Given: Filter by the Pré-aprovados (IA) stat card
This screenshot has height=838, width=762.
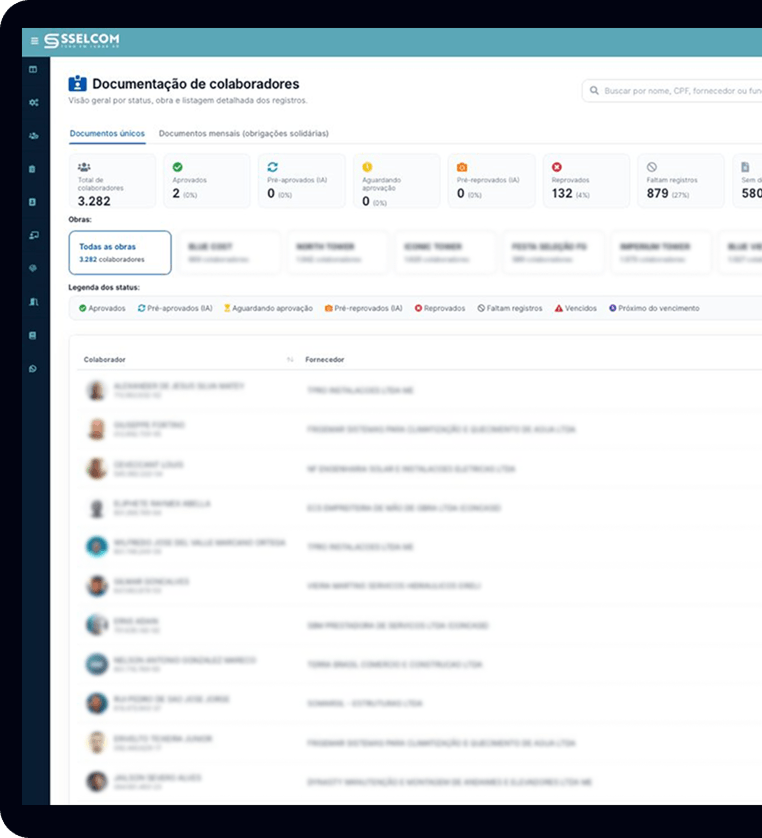Looking at the screenshot, I should coord(302,181).
